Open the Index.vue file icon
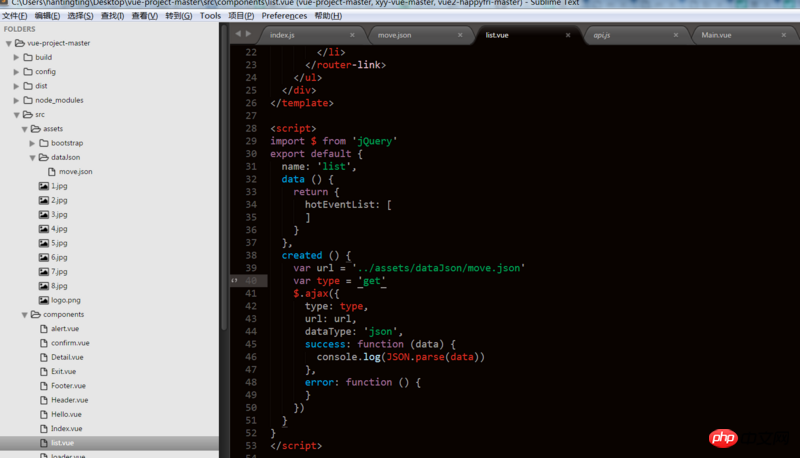 click(x=44, y=428)
